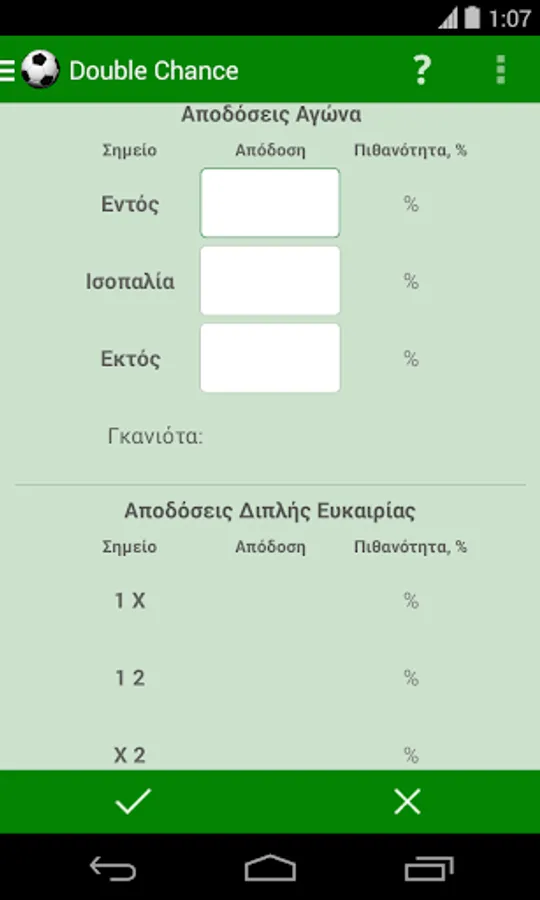Select the X 2 double chance row
Screen dimensions: 540x900
click(270, 754)
